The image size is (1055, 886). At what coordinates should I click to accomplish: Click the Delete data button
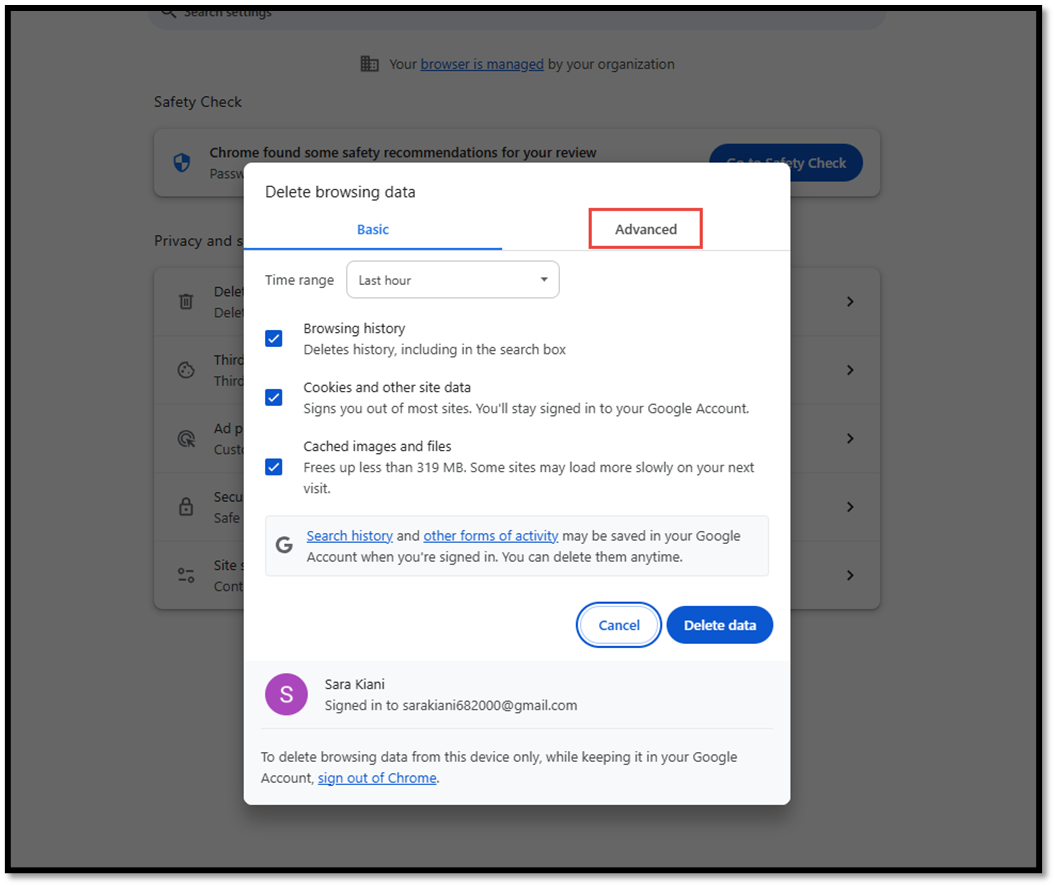click(719, 625)
